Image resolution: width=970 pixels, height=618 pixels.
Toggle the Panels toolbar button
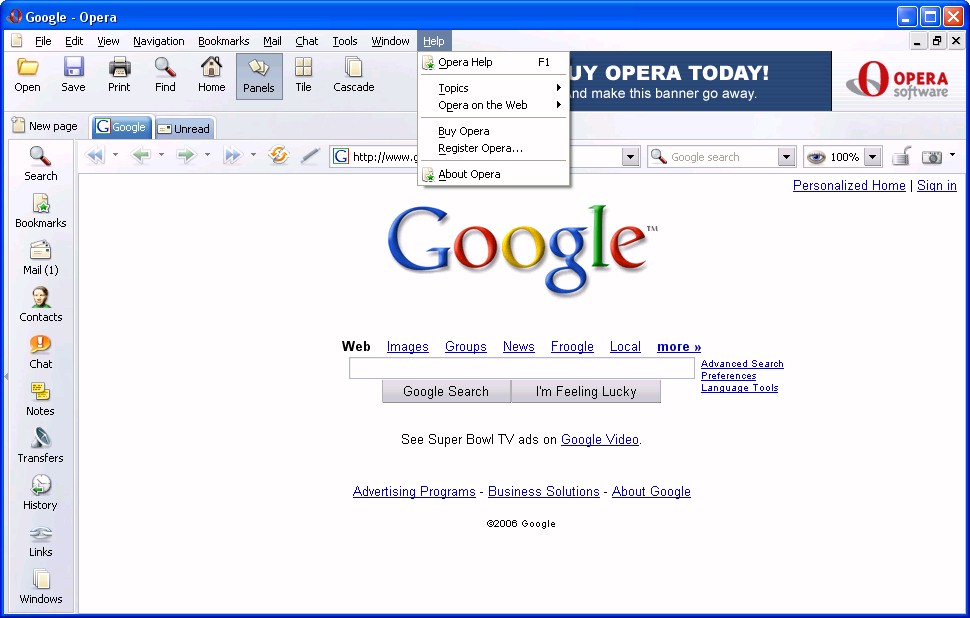tap(259, 76)
